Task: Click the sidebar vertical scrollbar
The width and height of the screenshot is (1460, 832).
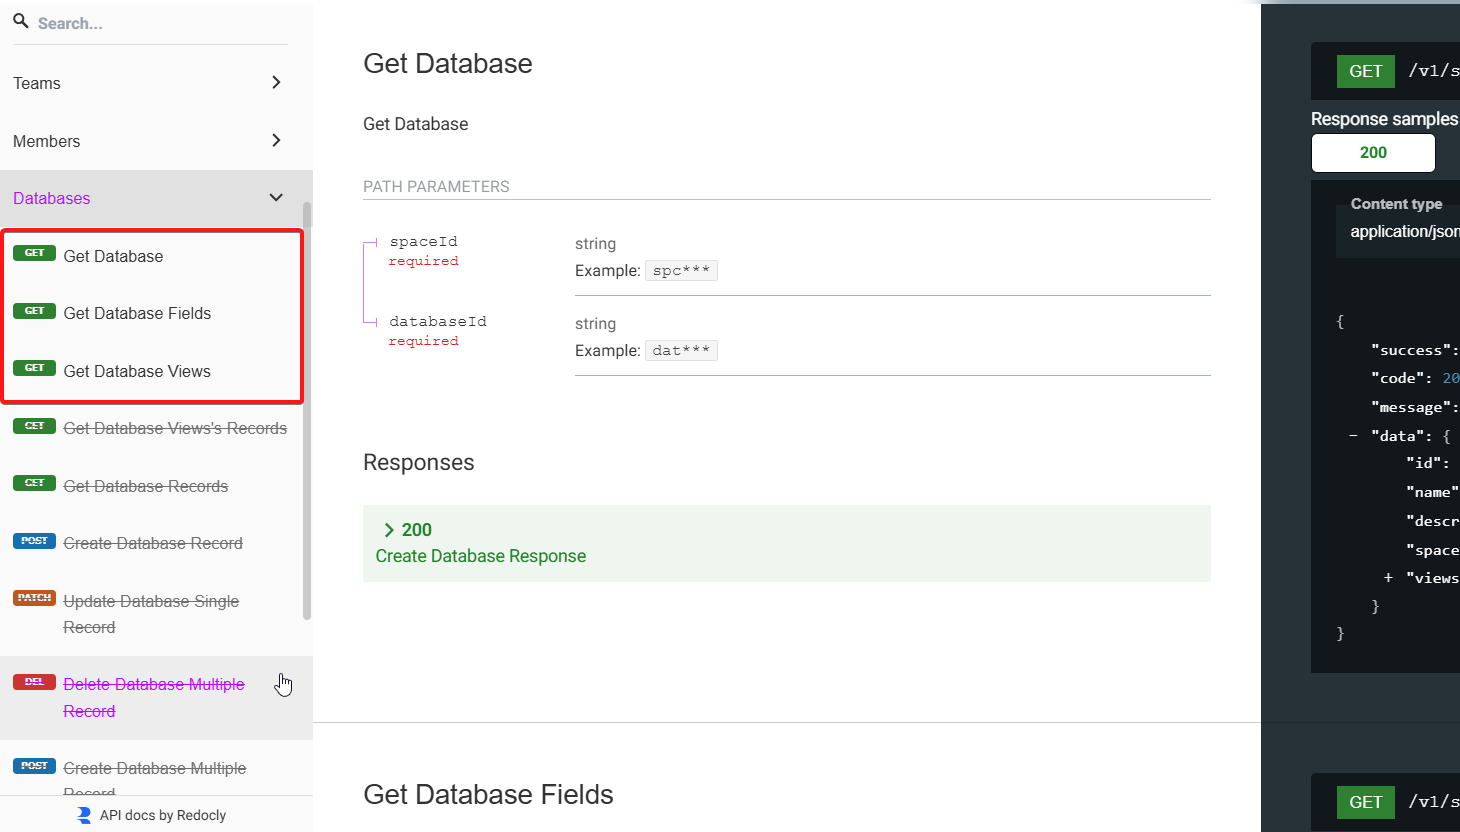Action: [307, 410]
